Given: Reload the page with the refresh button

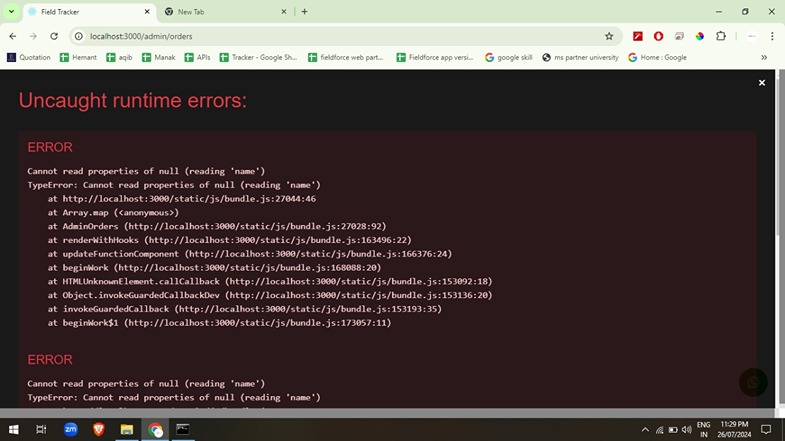Looking at the screenshot, I should click(x=54, y=36).
